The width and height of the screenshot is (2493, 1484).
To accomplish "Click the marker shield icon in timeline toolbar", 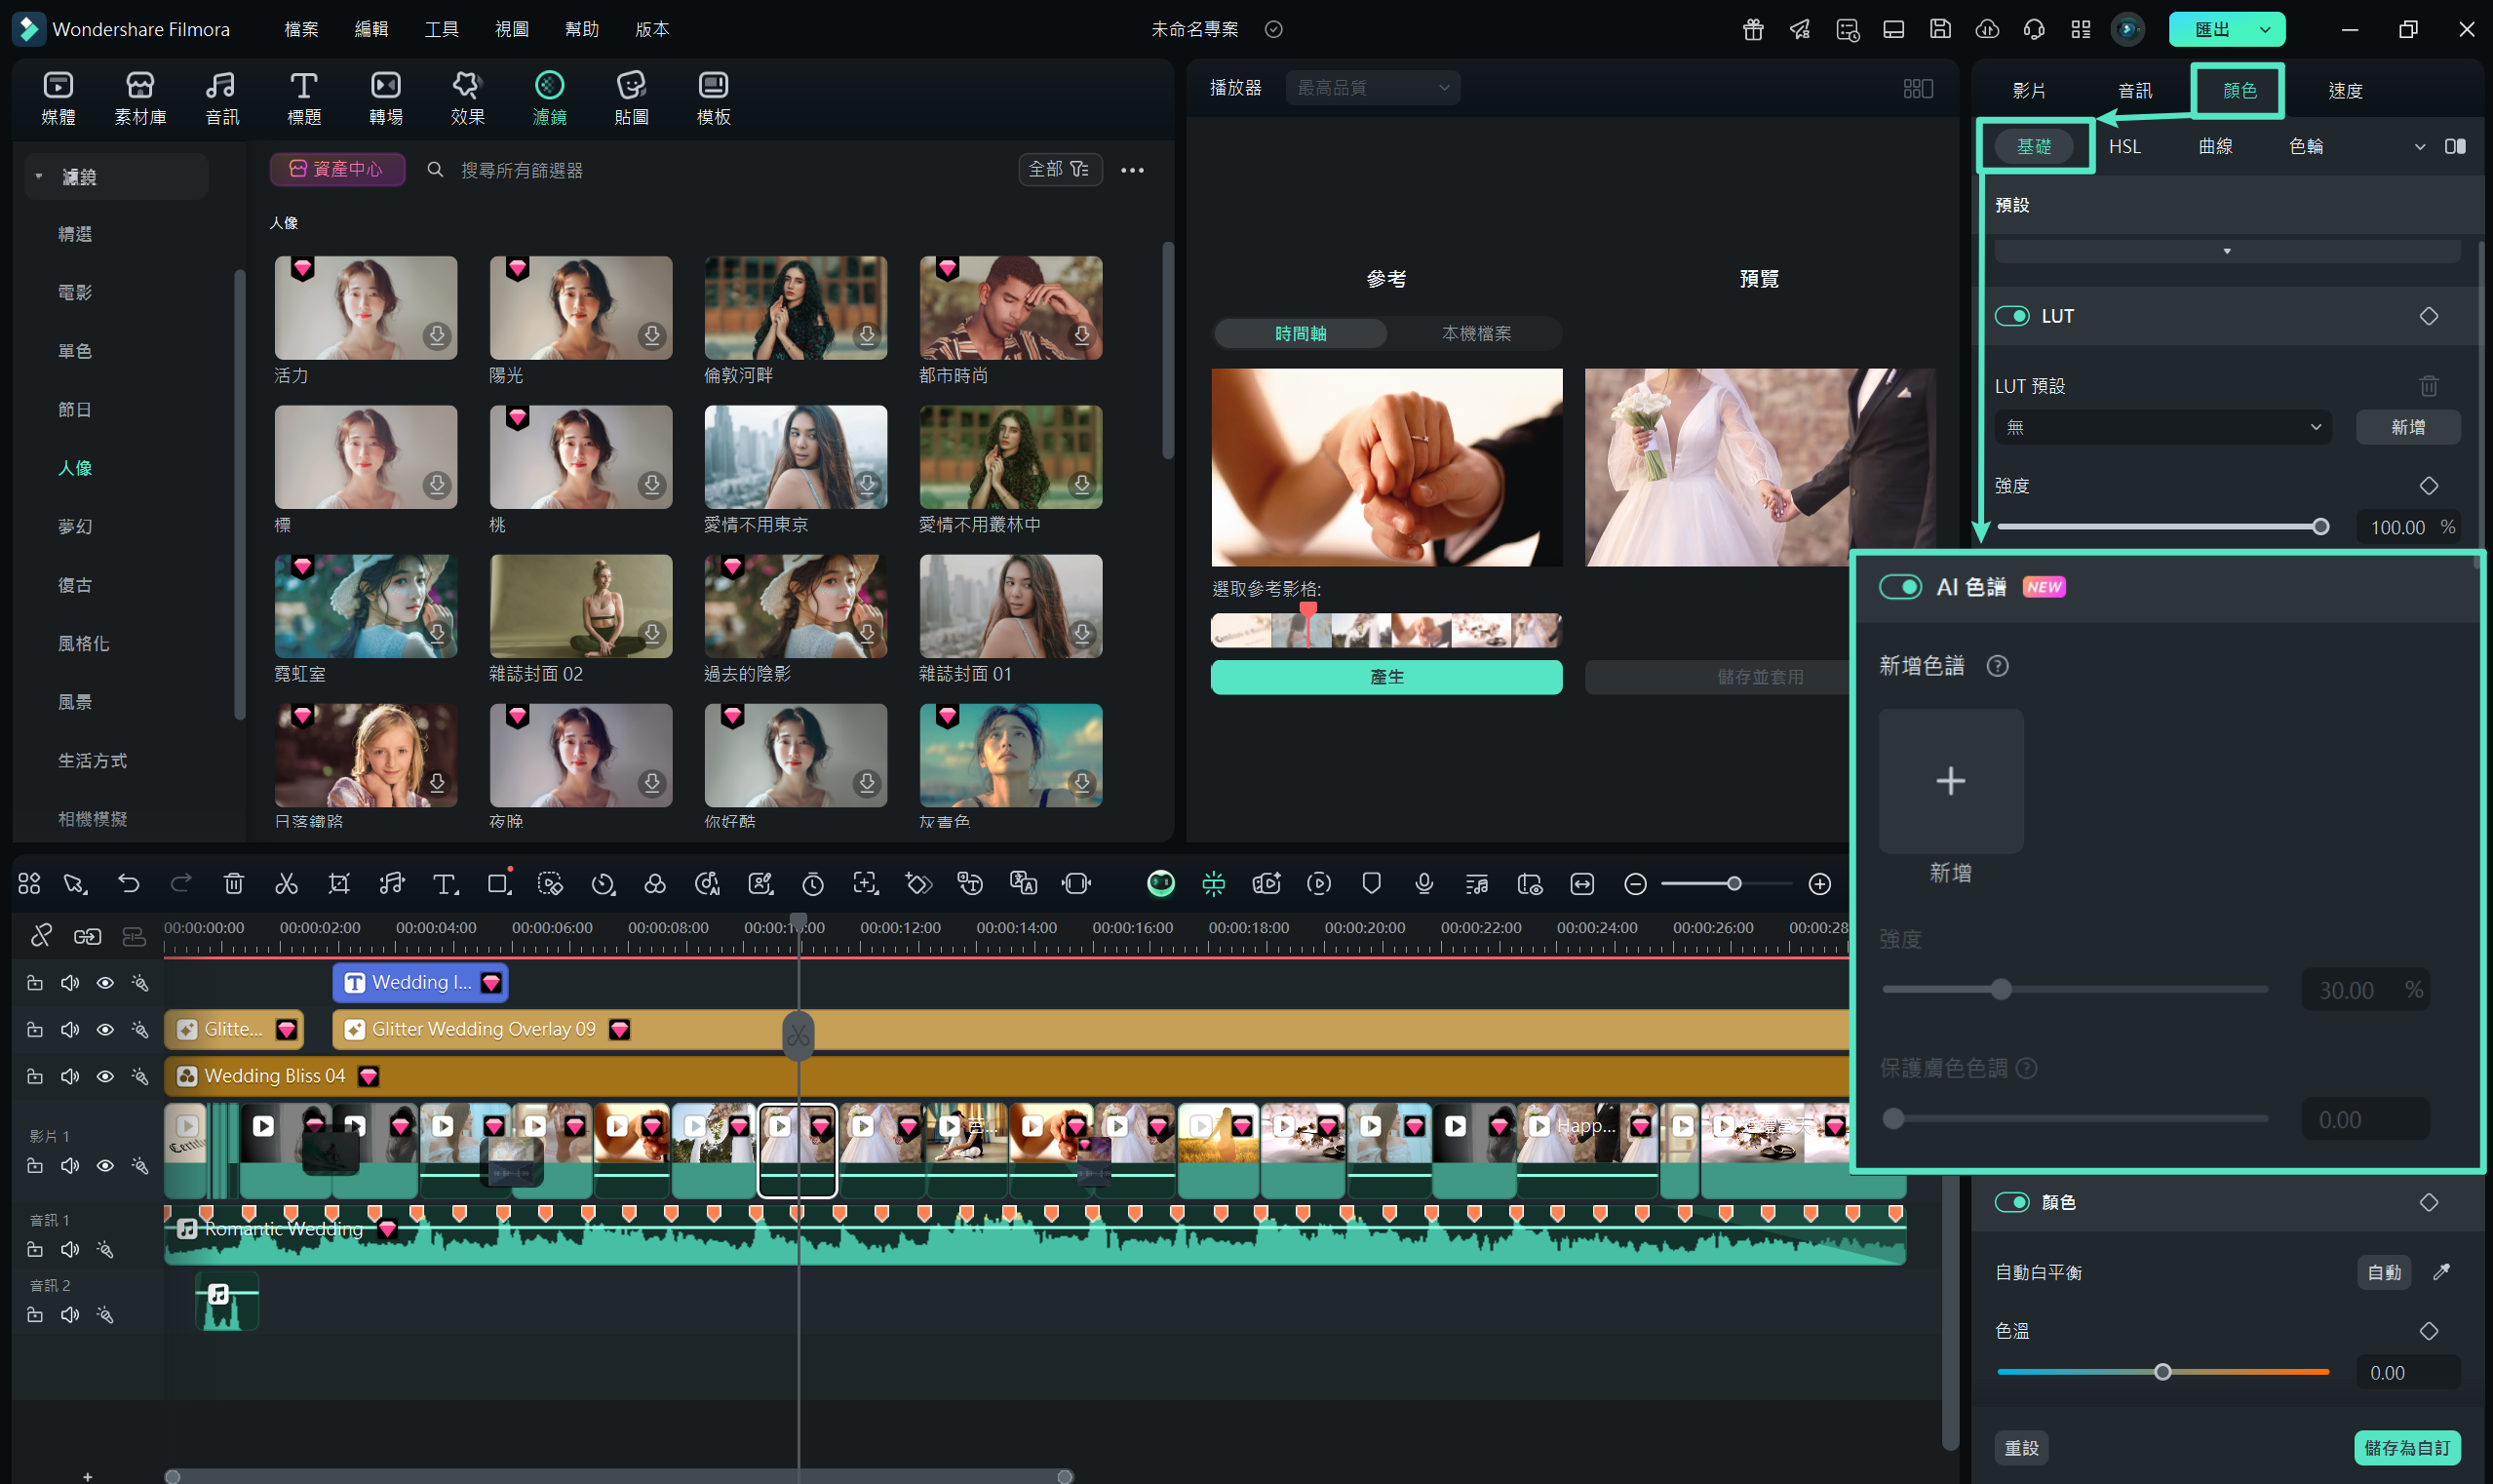I will pos(1371,883).
